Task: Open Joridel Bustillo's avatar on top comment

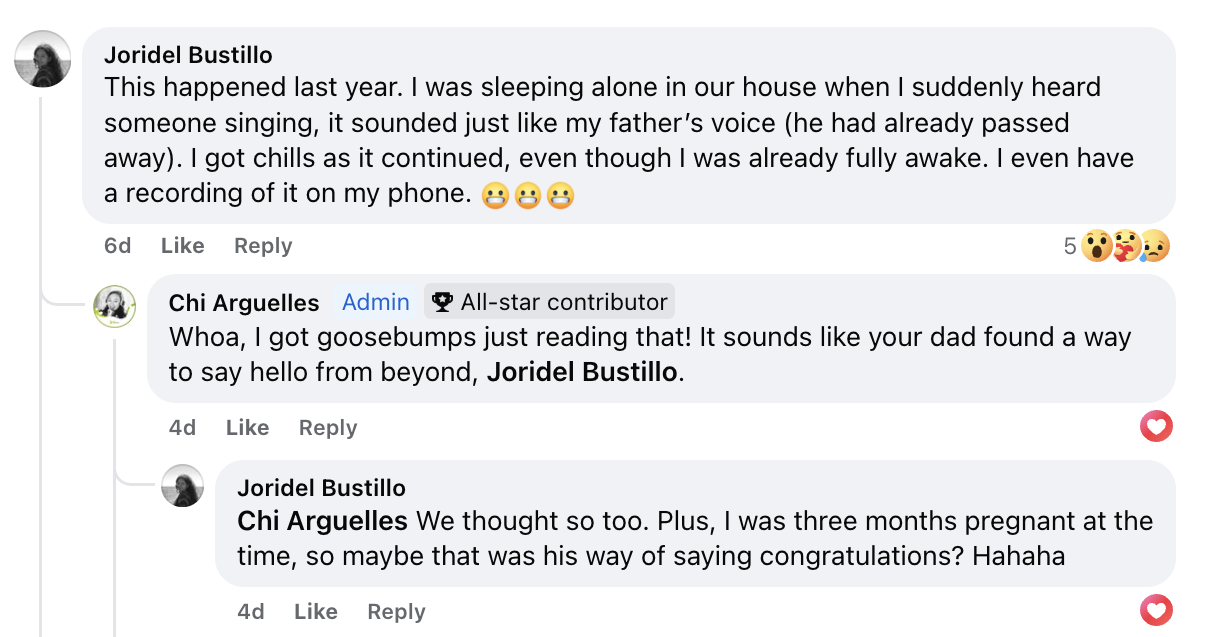Action: (x=42, y=59)
